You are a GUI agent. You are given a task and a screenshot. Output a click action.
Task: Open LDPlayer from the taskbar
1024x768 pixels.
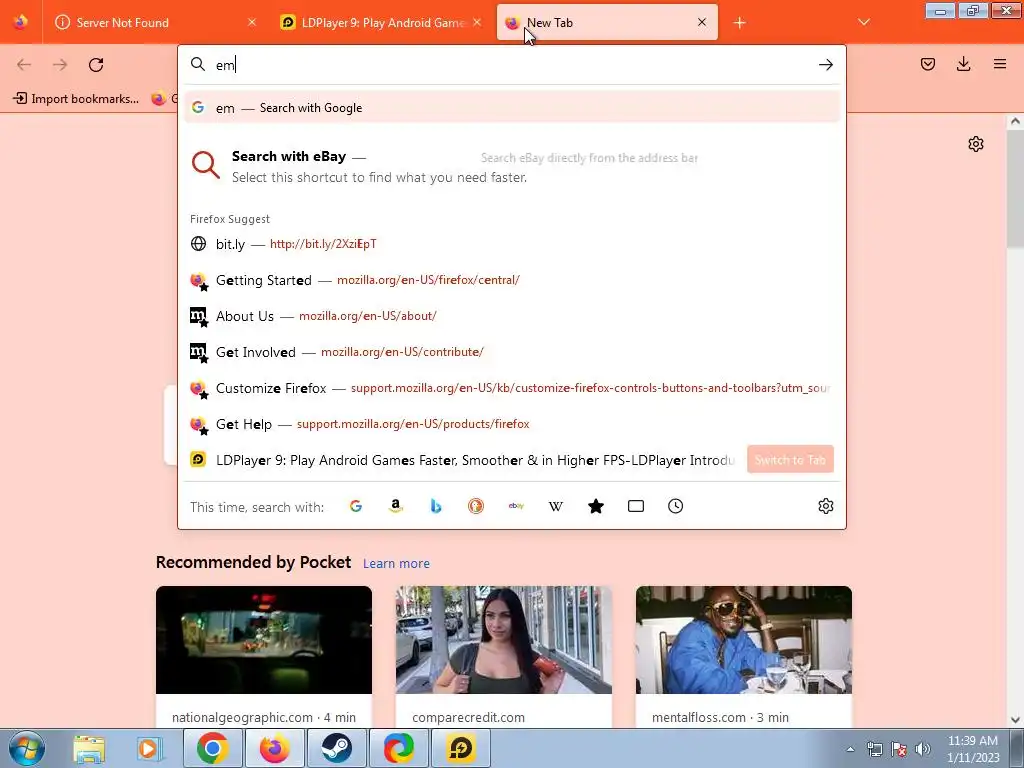pos(461,748)
